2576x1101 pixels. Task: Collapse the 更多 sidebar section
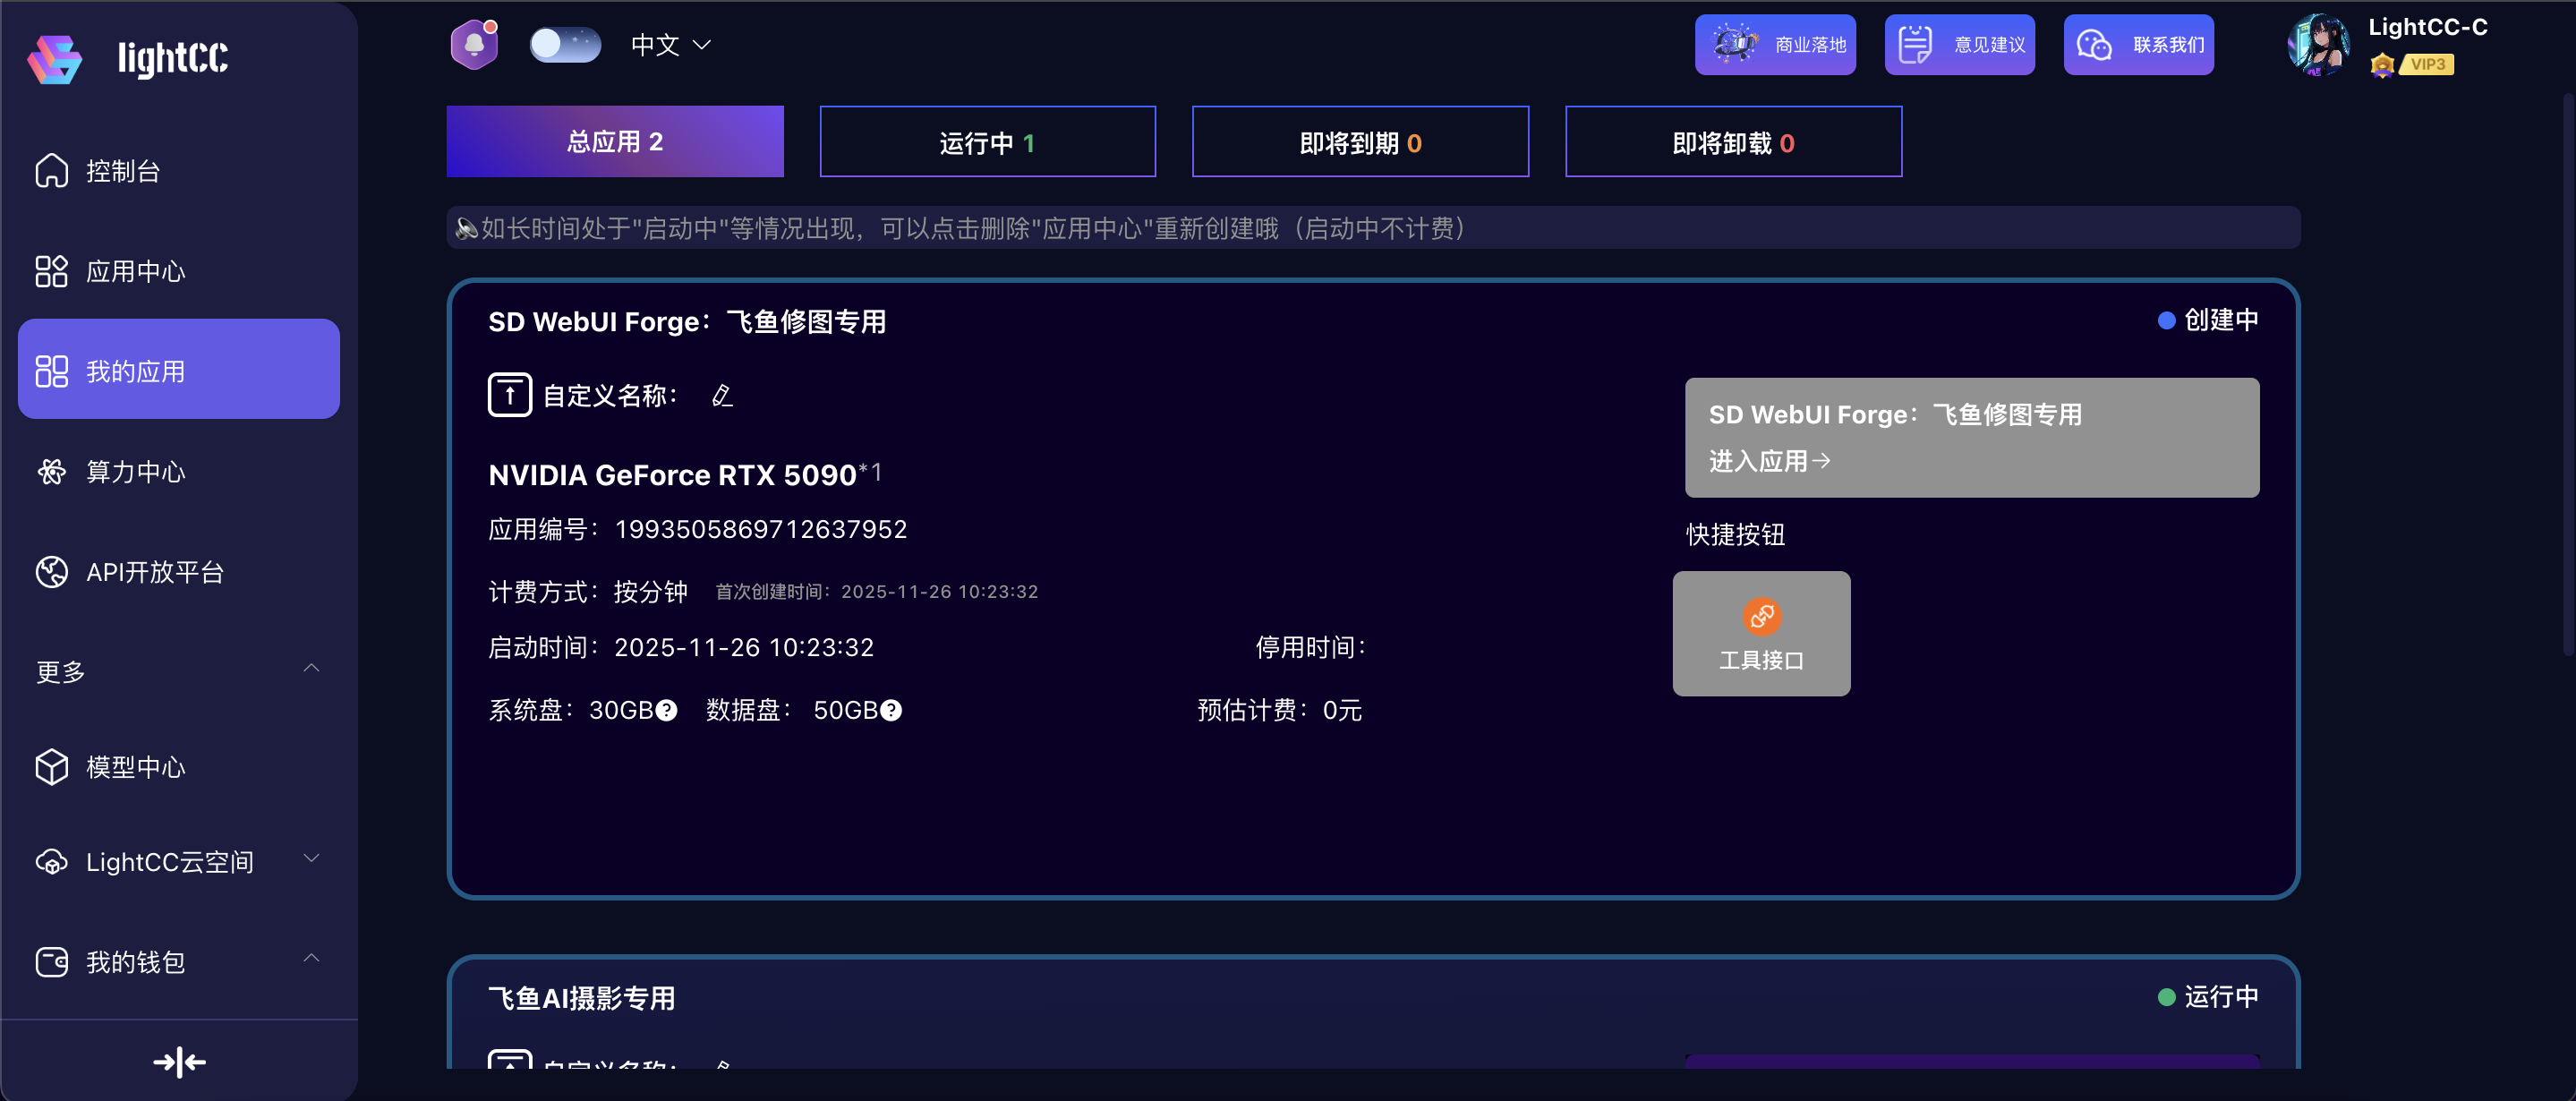[x=311, y=669]
